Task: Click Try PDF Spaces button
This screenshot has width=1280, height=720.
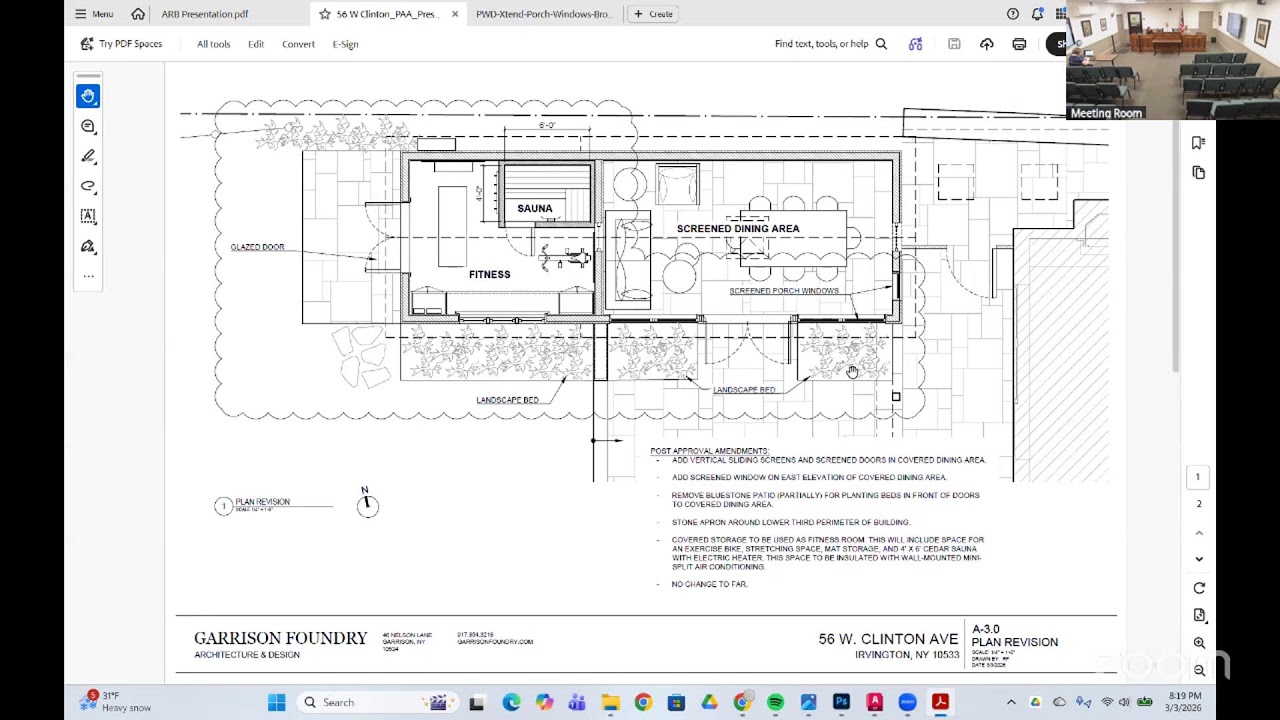Action: (x=121, y=44)
